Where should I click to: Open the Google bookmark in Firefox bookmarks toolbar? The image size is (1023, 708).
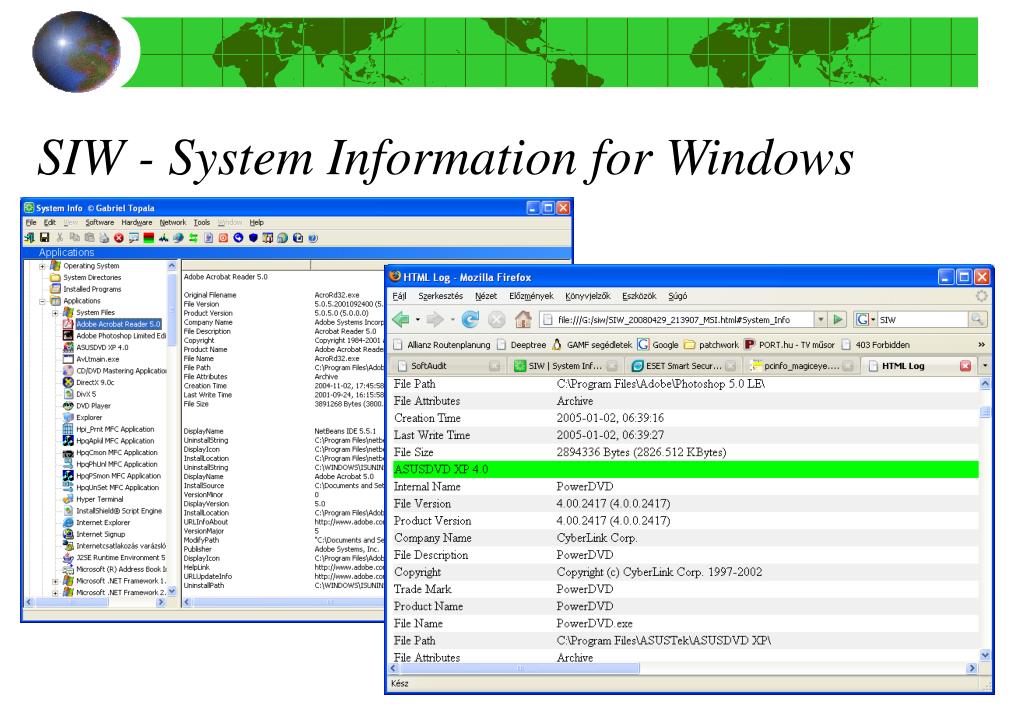(658, 345)
